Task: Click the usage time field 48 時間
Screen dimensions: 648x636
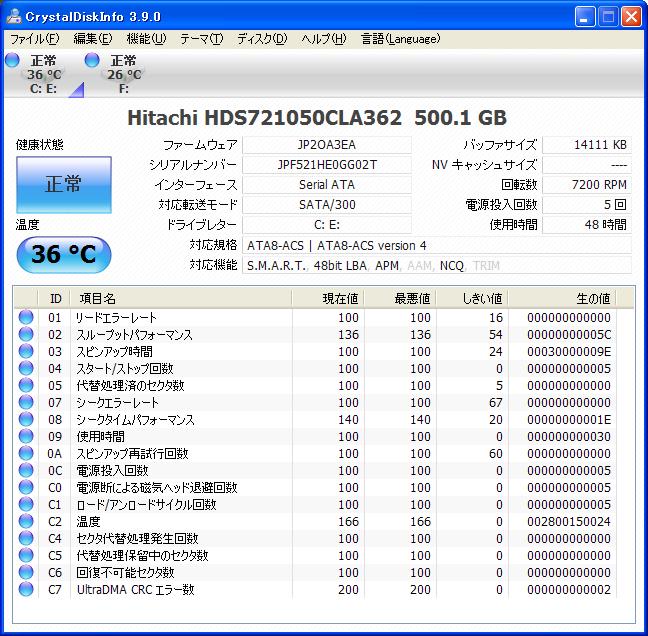Action: tap(587, 225)
